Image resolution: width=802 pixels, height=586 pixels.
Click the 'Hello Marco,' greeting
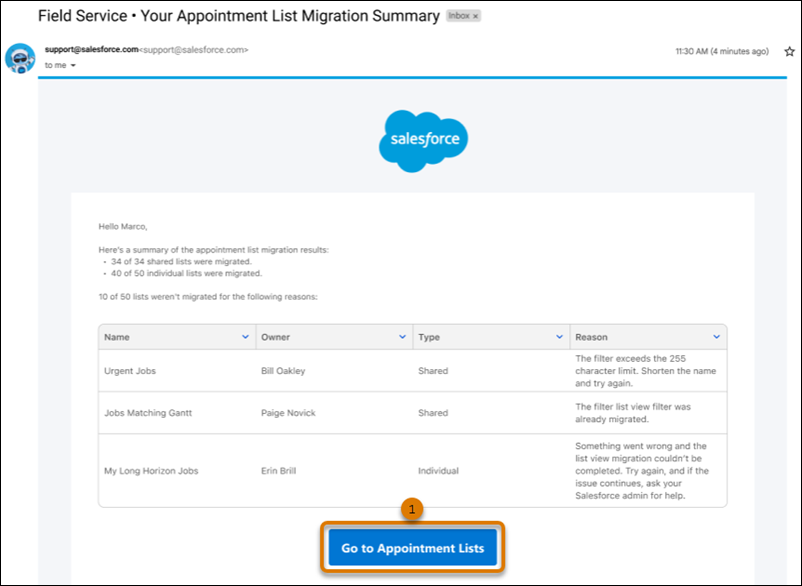click(x=123, y=227)
